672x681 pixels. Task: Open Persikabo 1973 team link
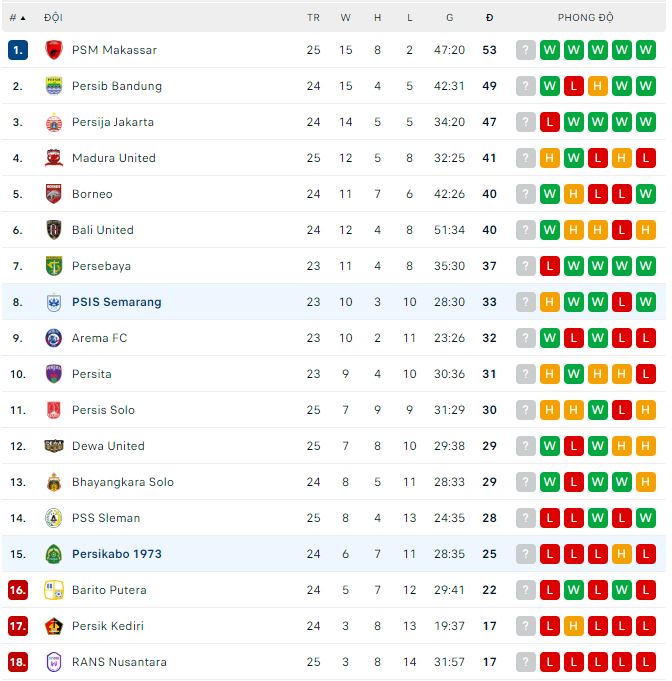116,554
